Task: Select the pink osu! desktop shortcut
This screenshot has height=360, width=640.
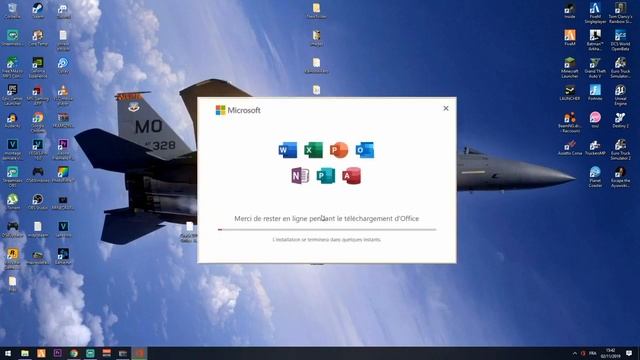Action: click(x=595, y=120)
